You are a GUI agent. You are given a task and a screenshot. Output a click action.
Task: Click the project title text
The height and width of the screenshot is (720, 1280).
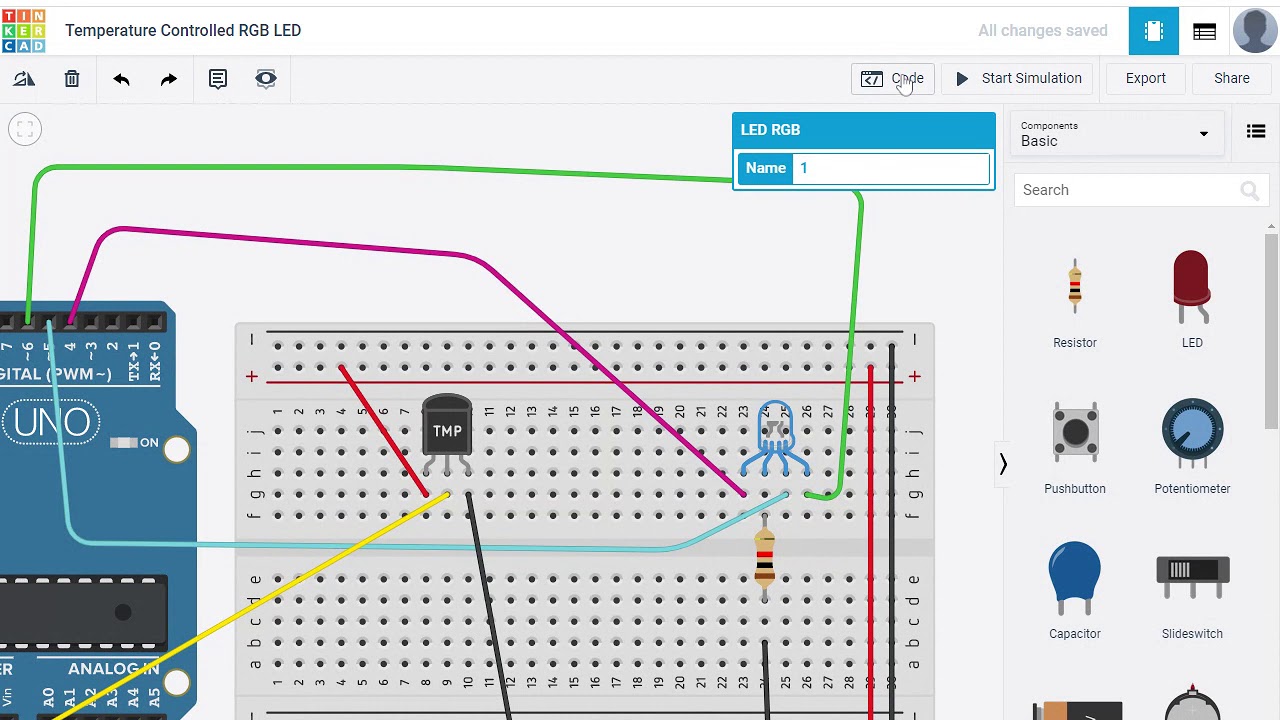183,31
